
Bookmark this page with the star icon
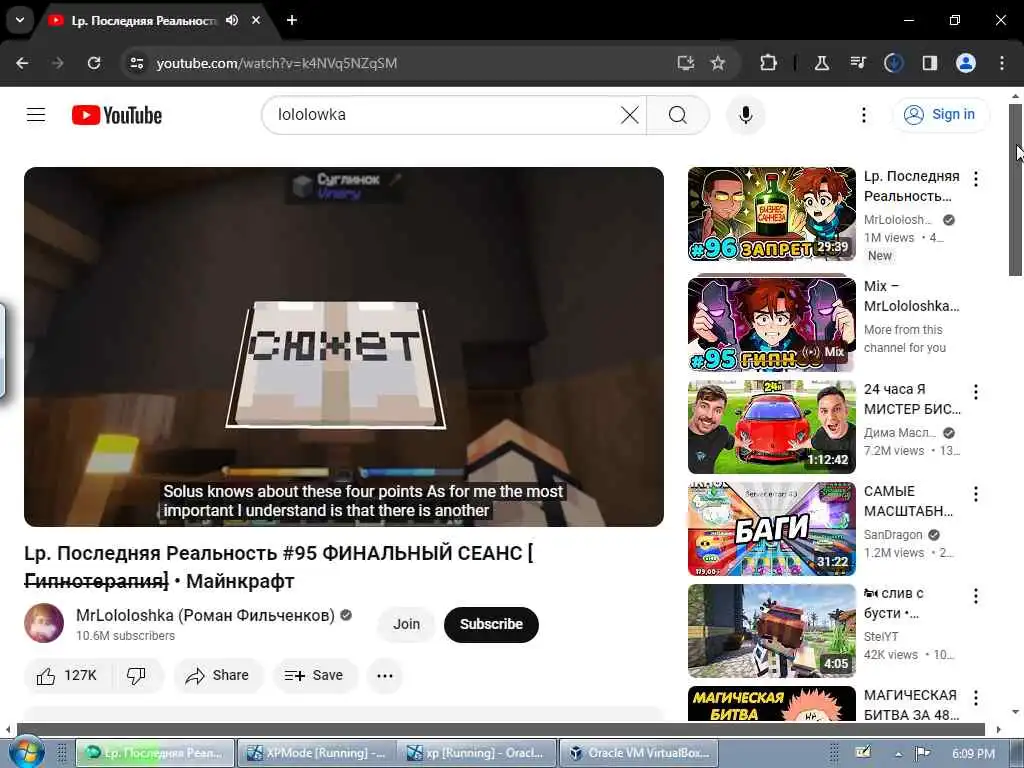click(718, 63)
